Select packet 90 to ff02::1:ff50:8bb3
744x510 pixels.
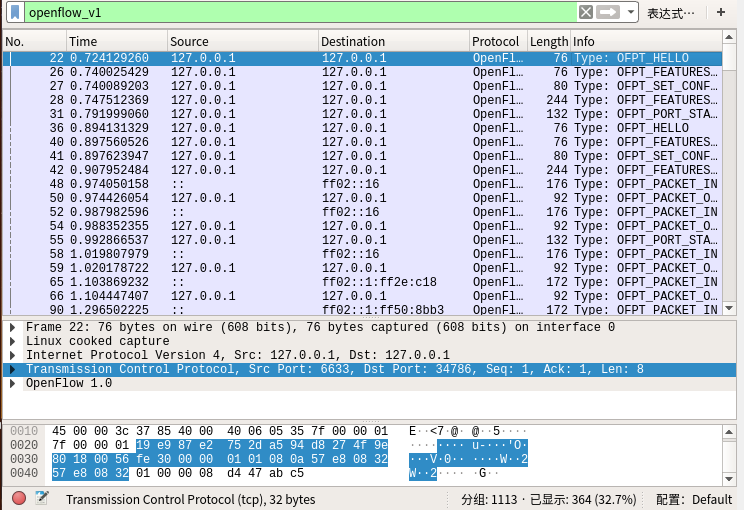pyautogui.click(x=363, y=310)
